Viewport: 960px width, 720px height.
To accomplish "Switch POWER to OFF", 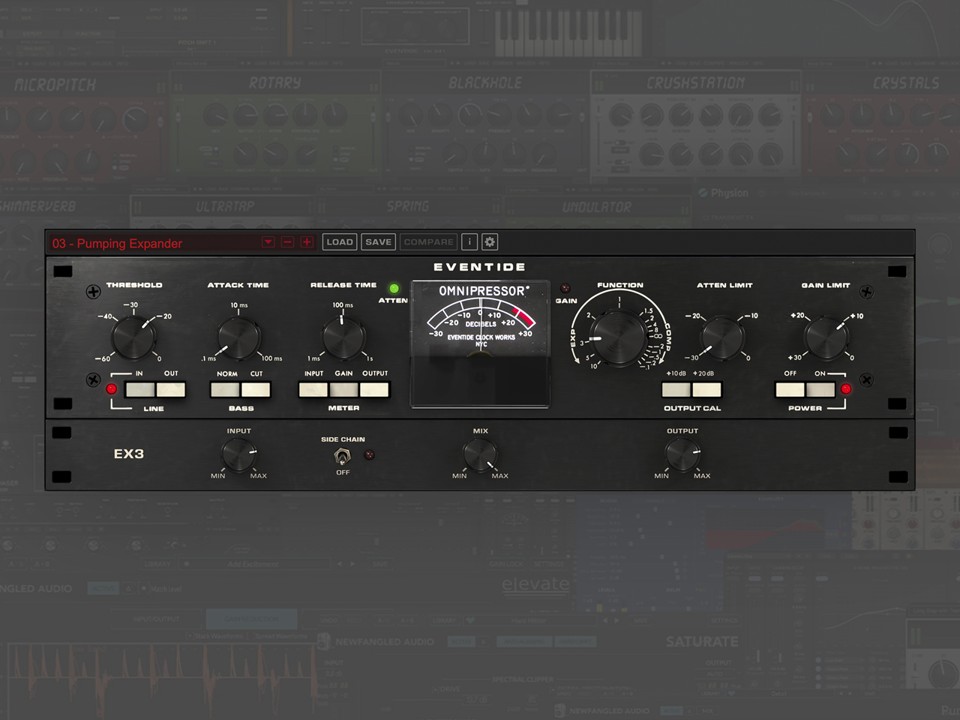I will (x=790, y=389).
